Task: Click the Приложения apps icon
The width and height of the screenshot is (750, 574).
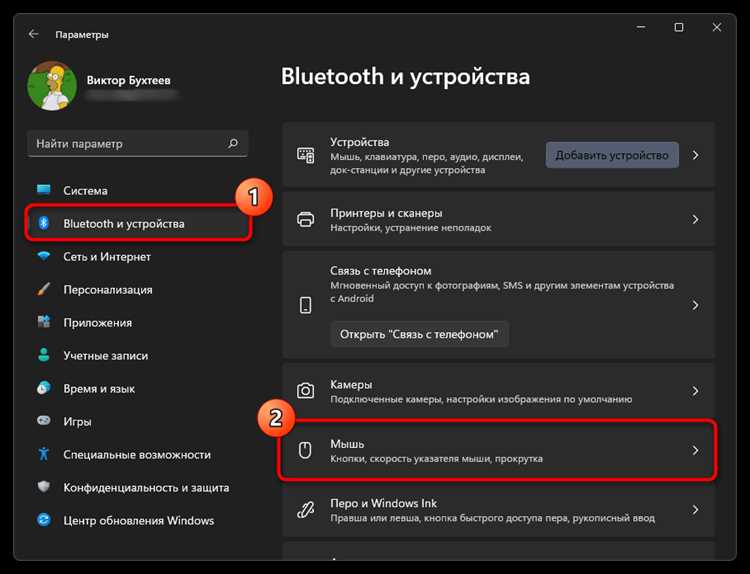Action: [x=44, y=322]
